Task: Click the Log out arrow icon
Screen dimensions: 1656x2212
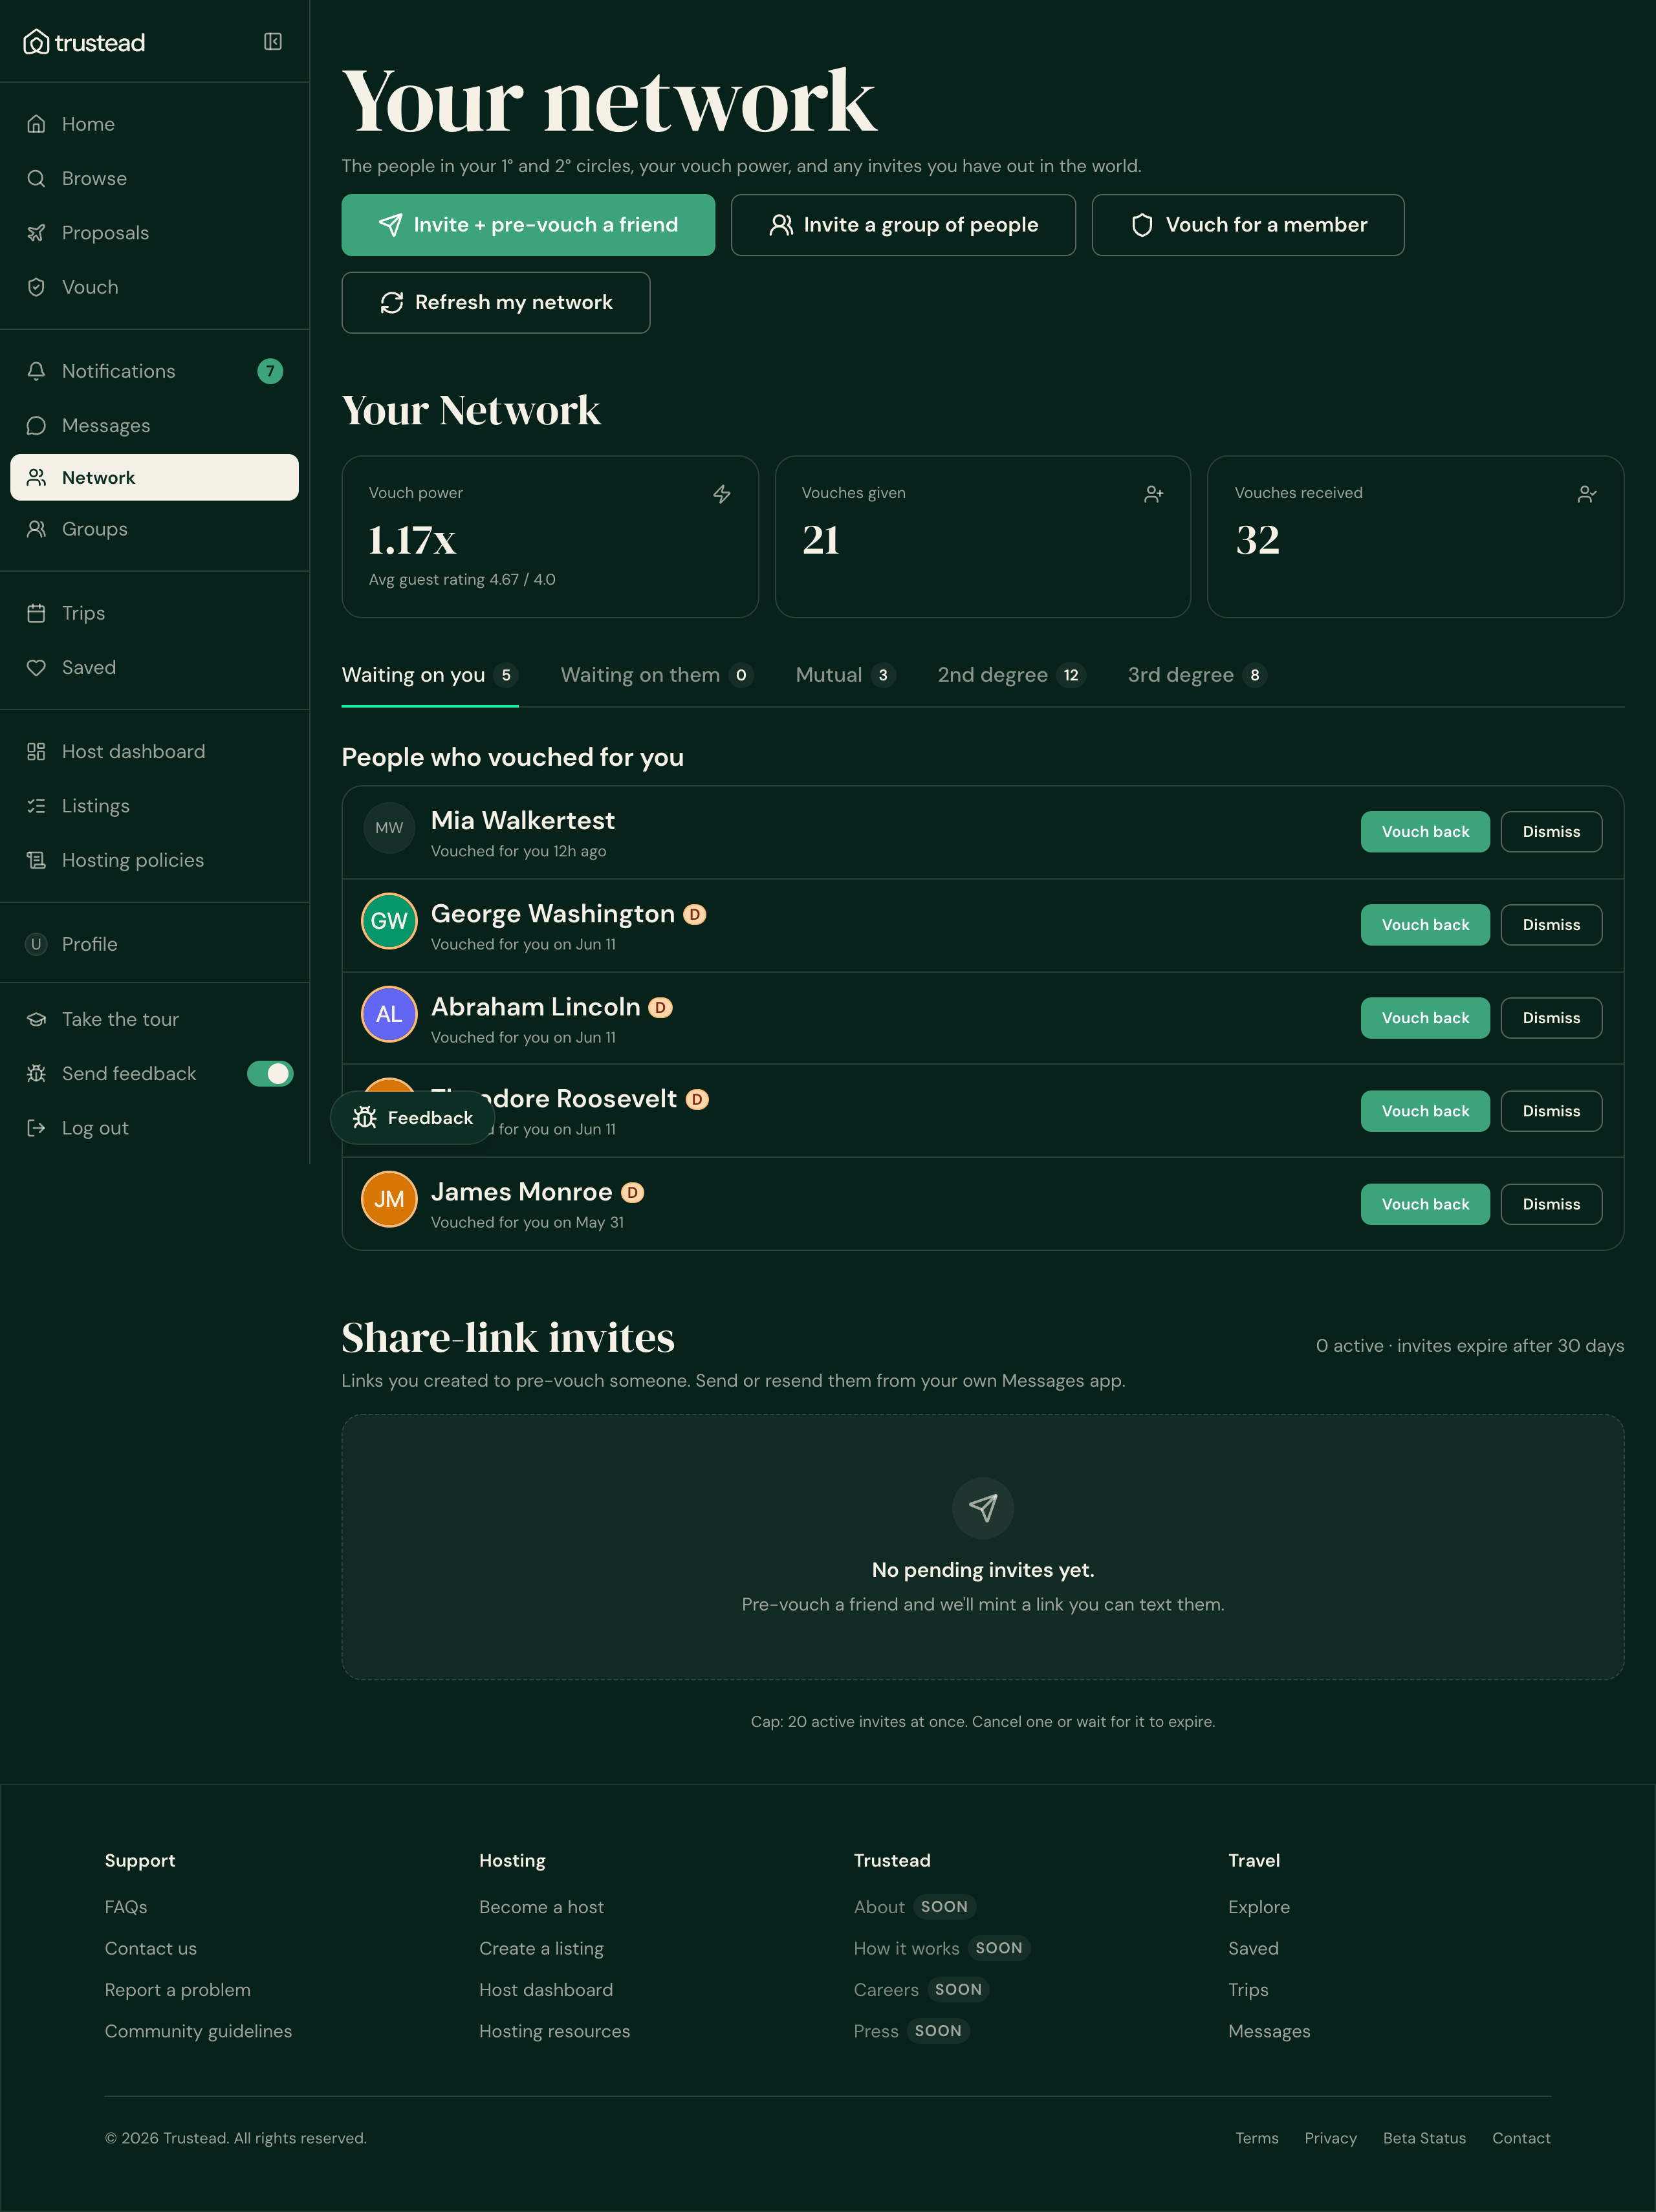Action: (x=36, y=1128)
